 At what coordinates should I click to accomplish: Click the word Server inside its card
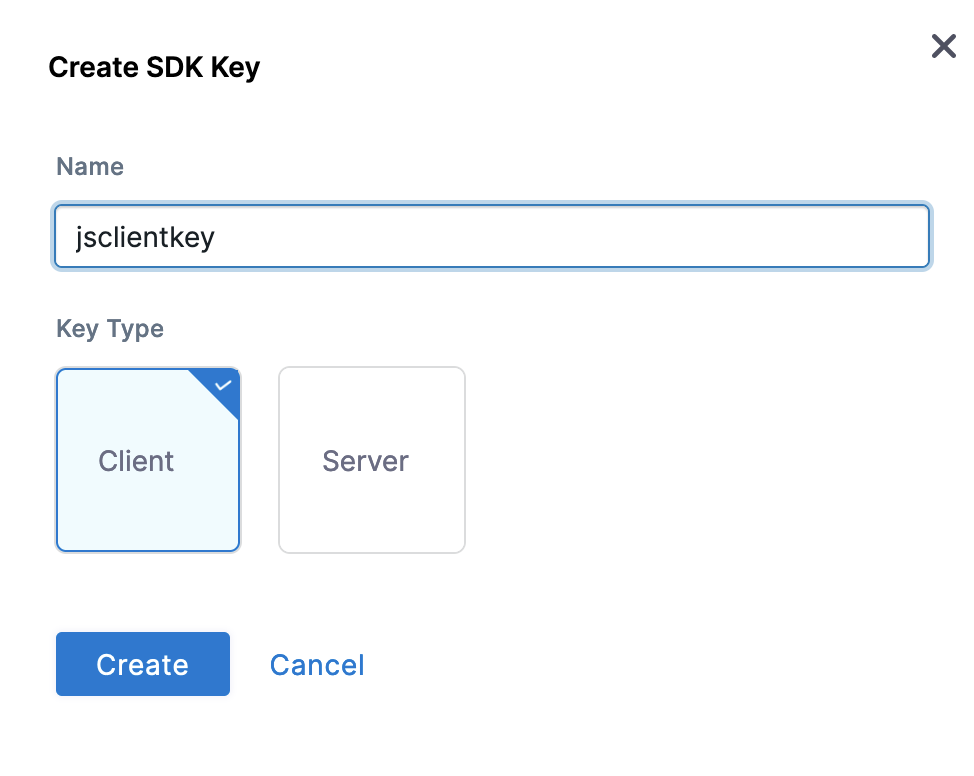coord(365,461)
